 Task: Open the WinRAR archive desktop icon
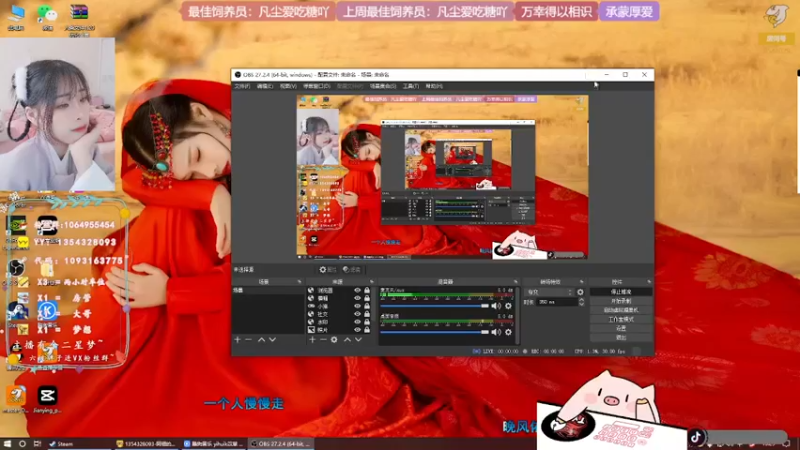pyautogui.click(x=79, y=19)
